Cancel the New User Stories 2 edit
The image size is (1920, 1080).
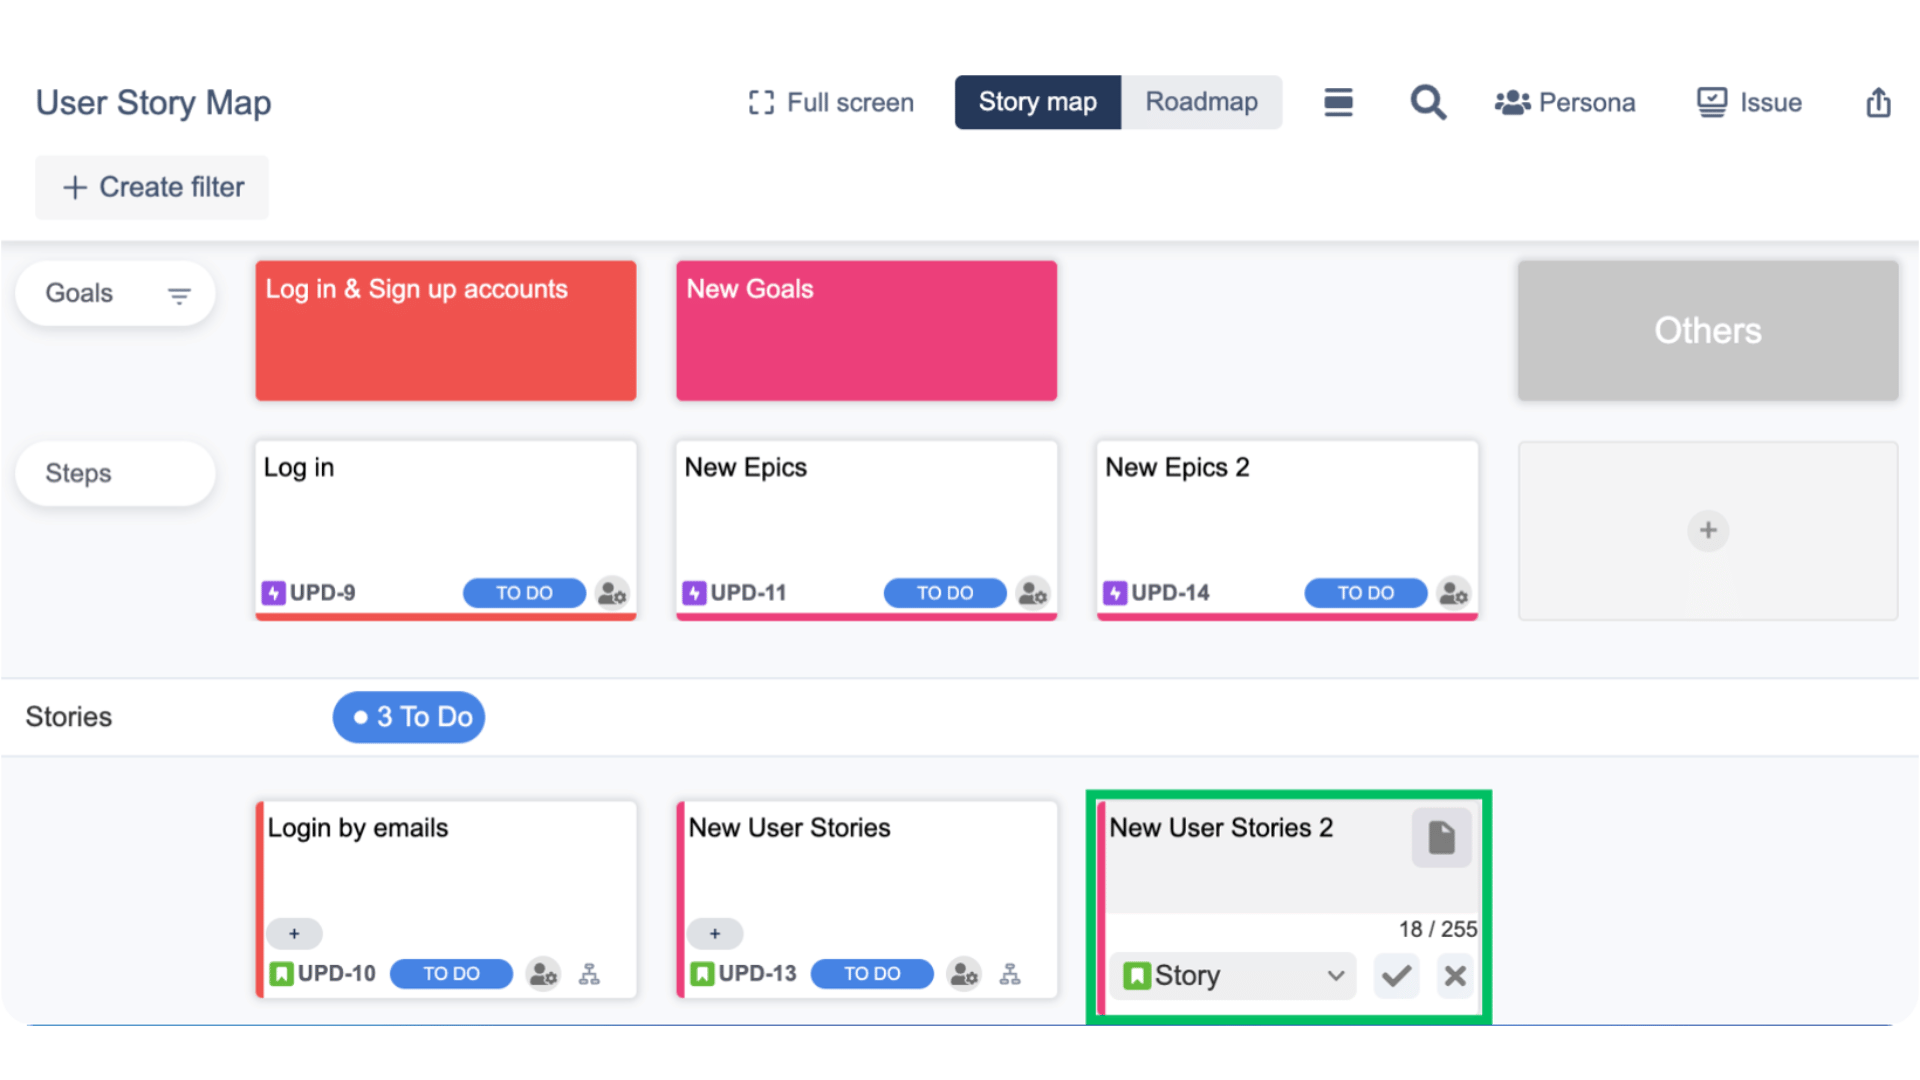1455,975
